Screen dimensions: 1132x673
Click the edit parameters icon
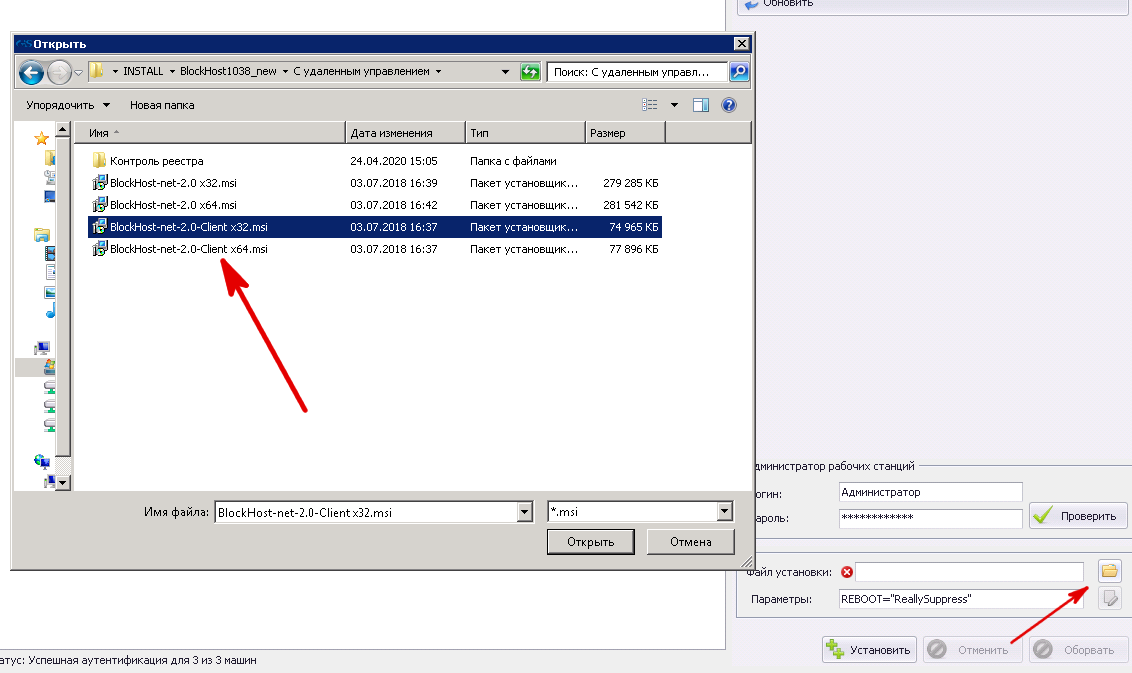1110,598
